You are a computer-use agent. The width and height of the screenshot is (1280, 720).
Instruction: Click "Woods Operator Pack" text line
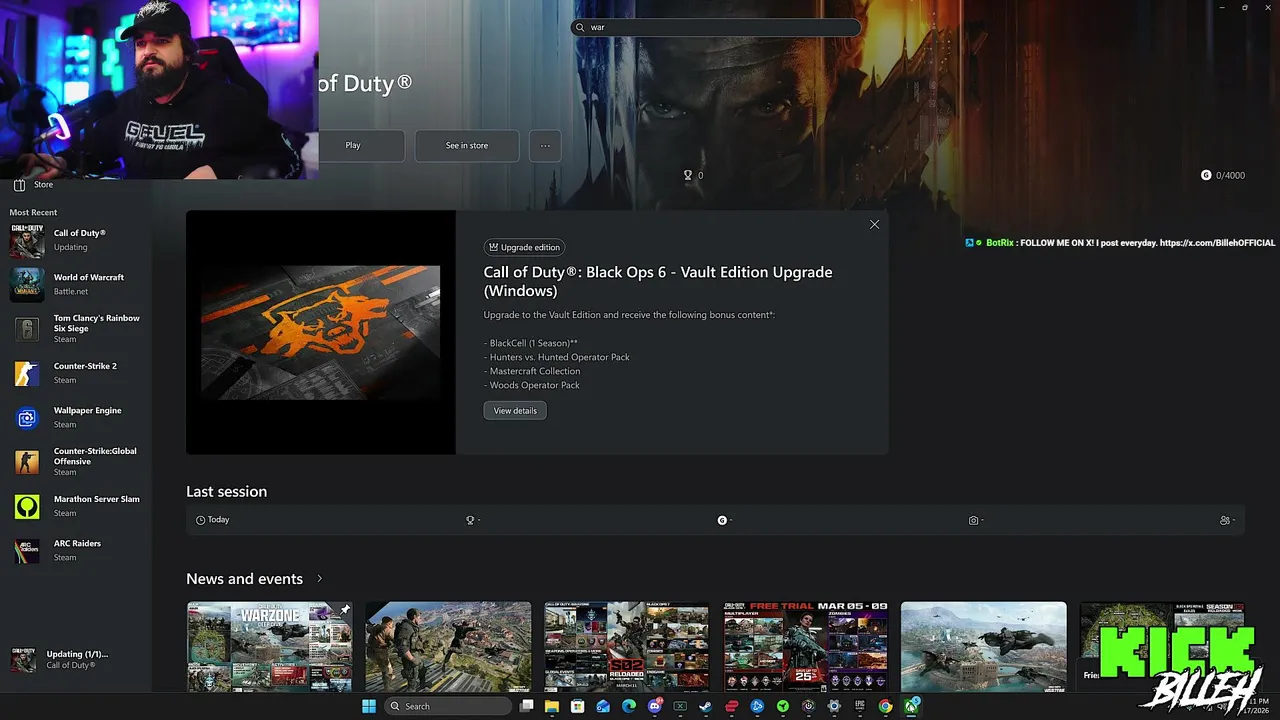click(x=532, y=385)
